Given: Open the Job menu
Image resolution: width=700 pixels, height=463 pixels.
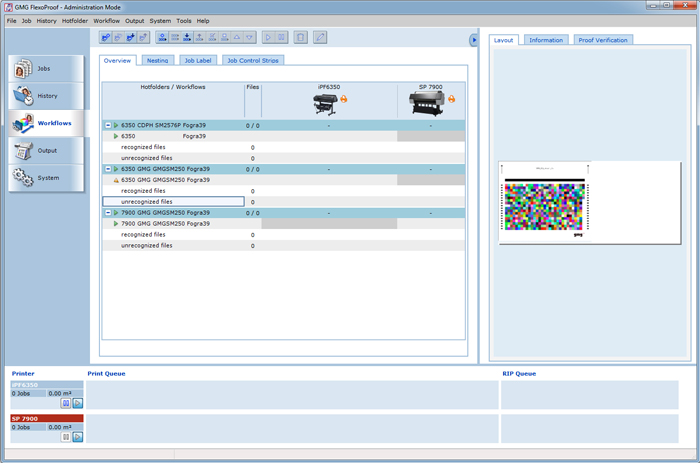Looking at the screenshot, I should (26, 21).
